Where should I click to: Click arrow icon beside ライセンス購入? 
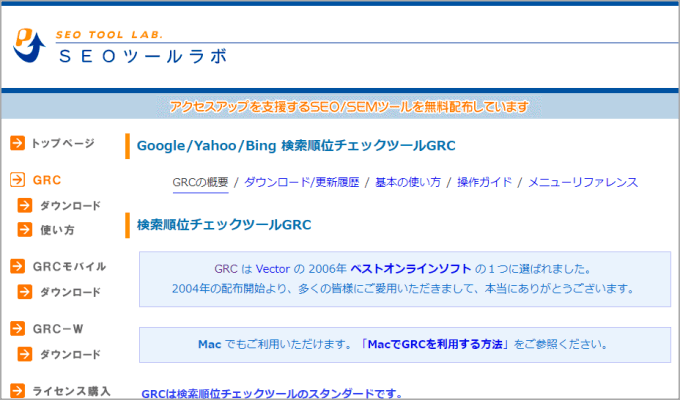[x=17, y=390]
